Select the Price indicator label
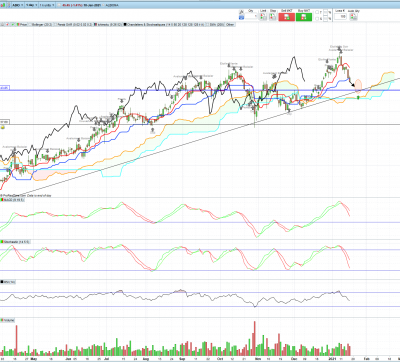Image resolution: width=400 pixels, height=362 pixels. tap(22, 24)
